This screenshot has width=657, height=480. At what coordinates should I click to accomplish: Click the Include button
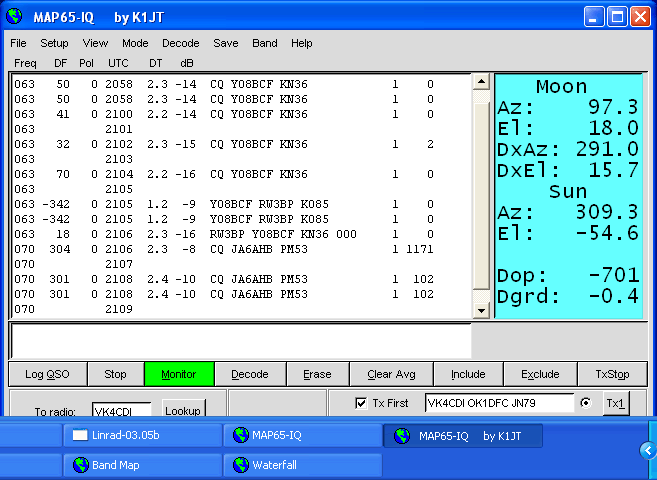pos(468,374)
